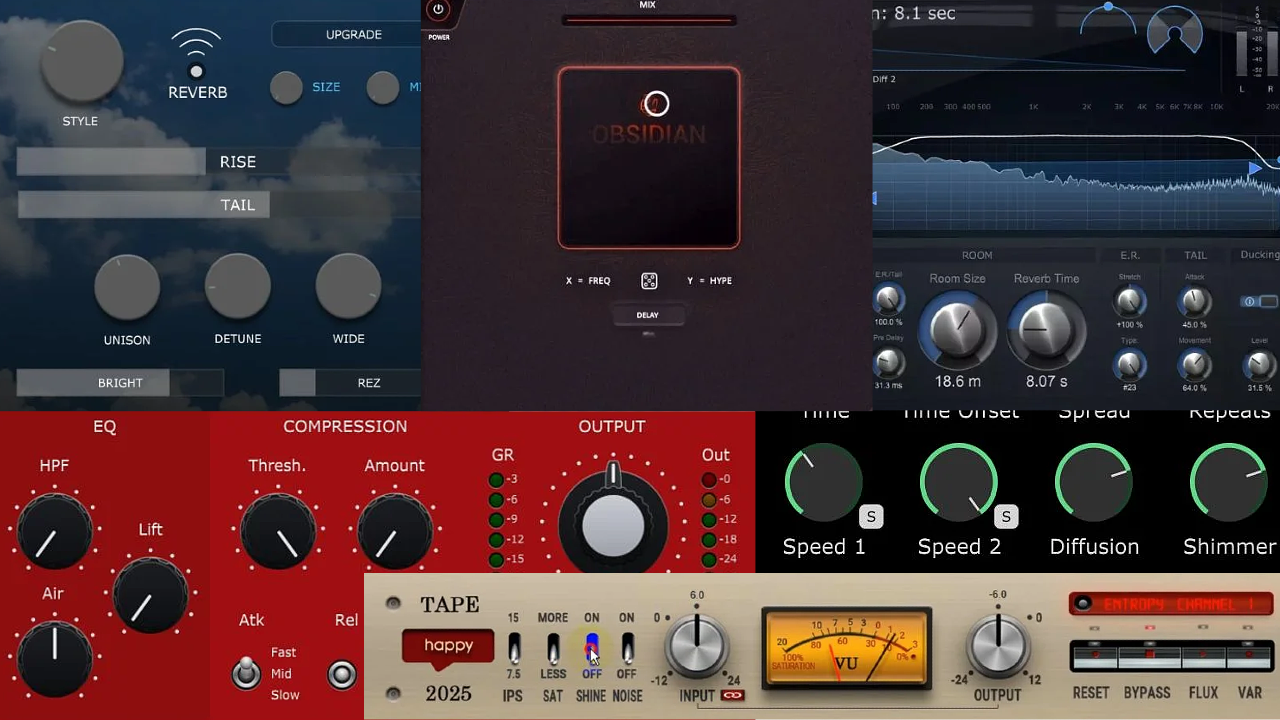Click the happy 2025 badge on the TAPE plugin
Viewport: 1280px width, 720px height.
coord(448,647)
